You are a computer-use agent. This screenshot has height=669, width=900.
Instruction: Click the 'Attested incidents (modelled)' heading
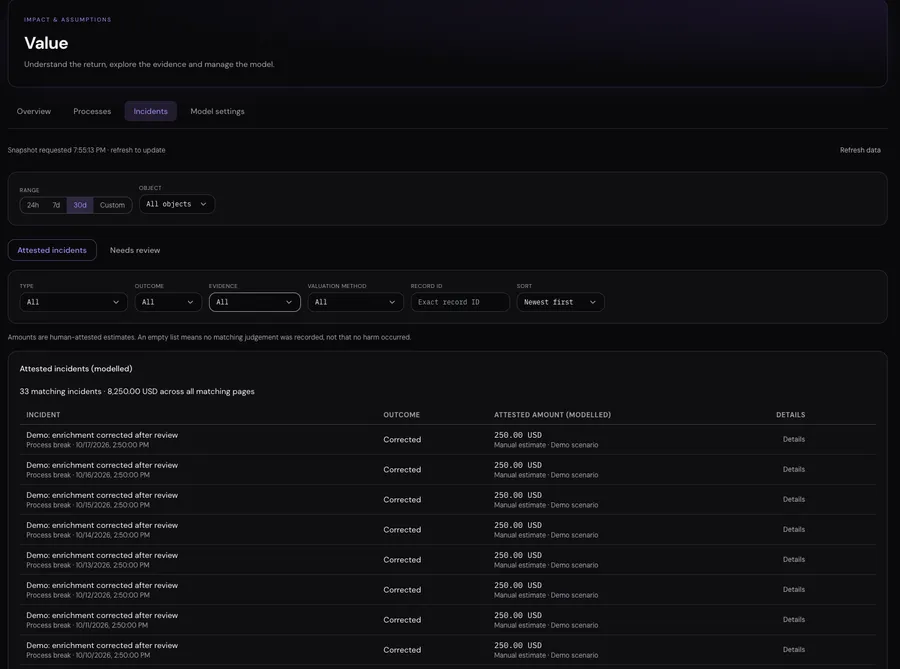tap(76, 369)
